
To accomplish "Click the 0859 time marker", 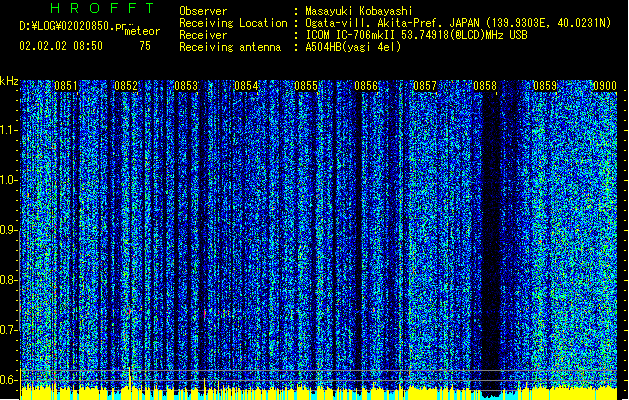I will click(545, 86).
